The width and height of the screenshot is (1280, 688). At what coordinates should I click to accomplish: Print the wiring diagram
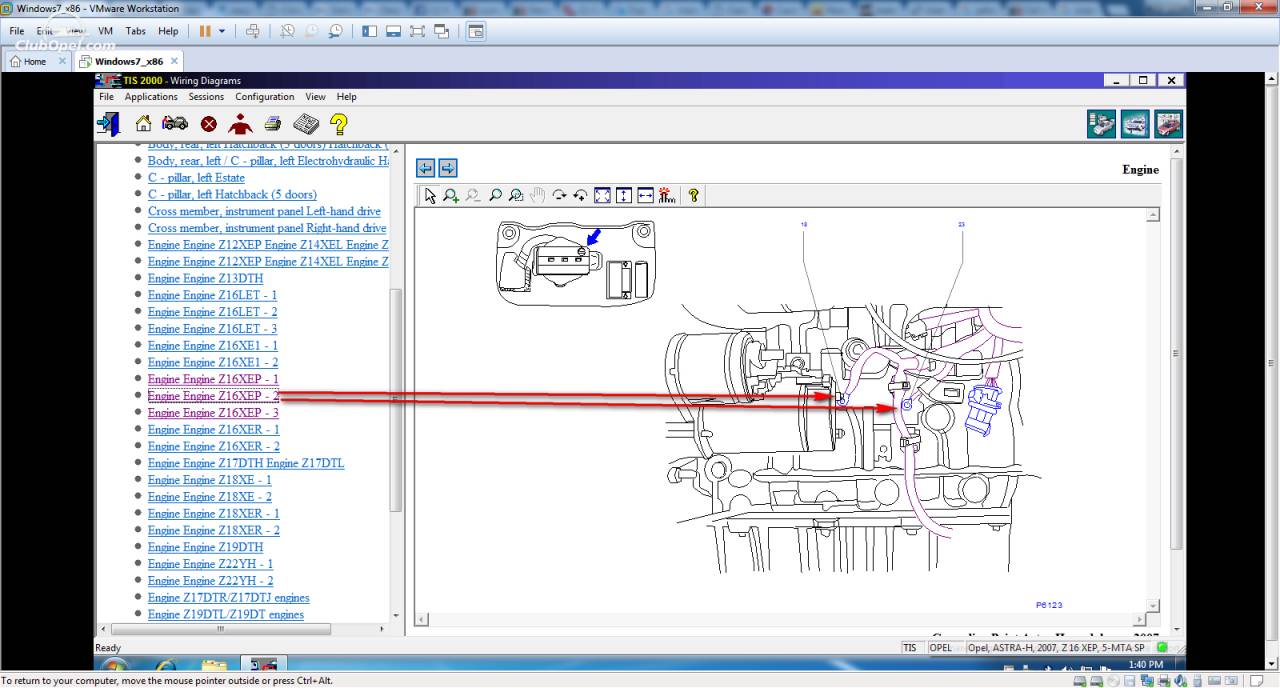tap(273, 124)
